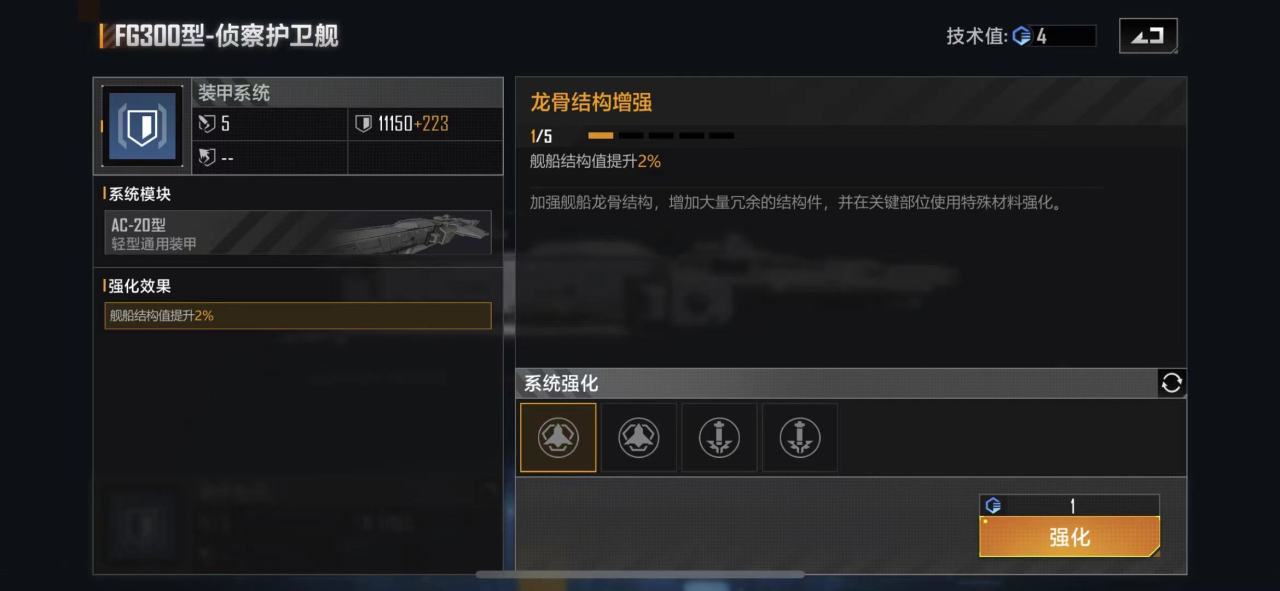Screen dimensions: 1280x591
Task: Tap the armor system shield icon
Action: tap(142, 126)
